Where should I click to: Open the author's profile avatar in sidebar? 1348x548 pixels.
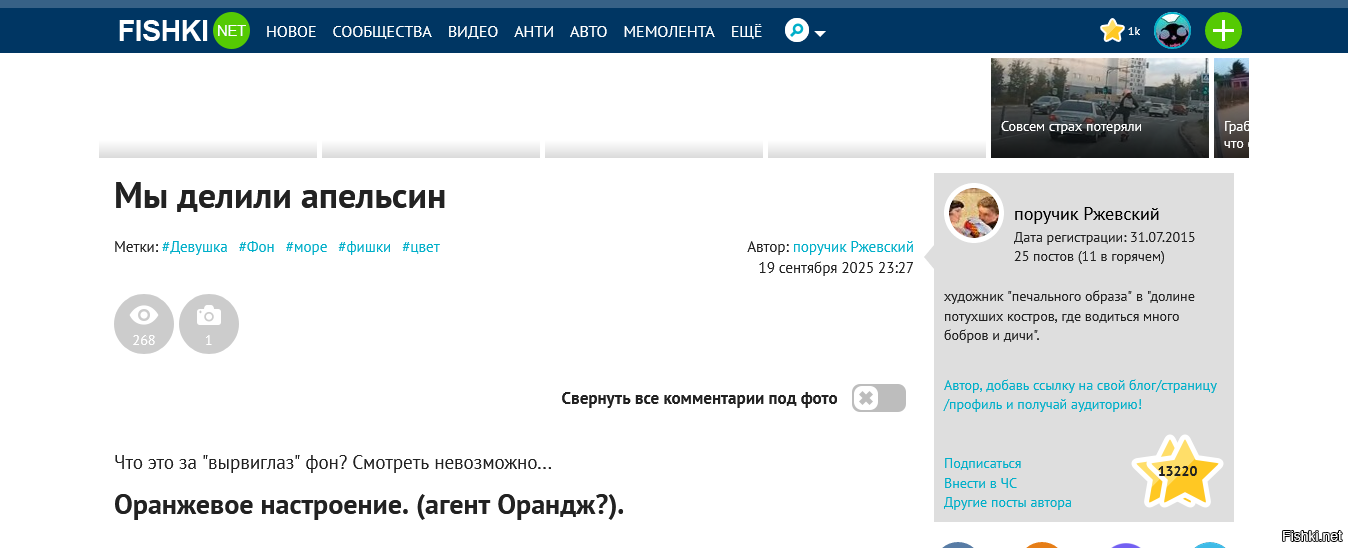(x=974, y=213)
